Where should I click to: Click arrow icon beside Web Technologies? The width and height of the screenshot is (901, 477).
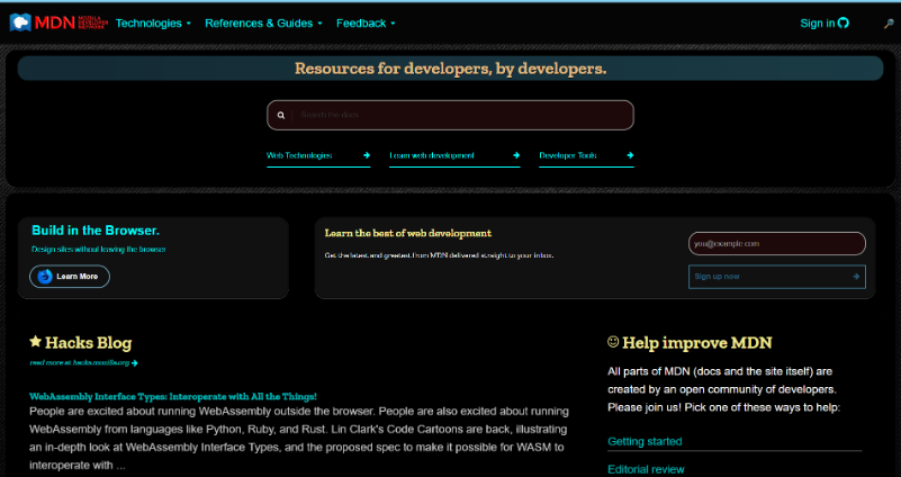tap(367, 155)
